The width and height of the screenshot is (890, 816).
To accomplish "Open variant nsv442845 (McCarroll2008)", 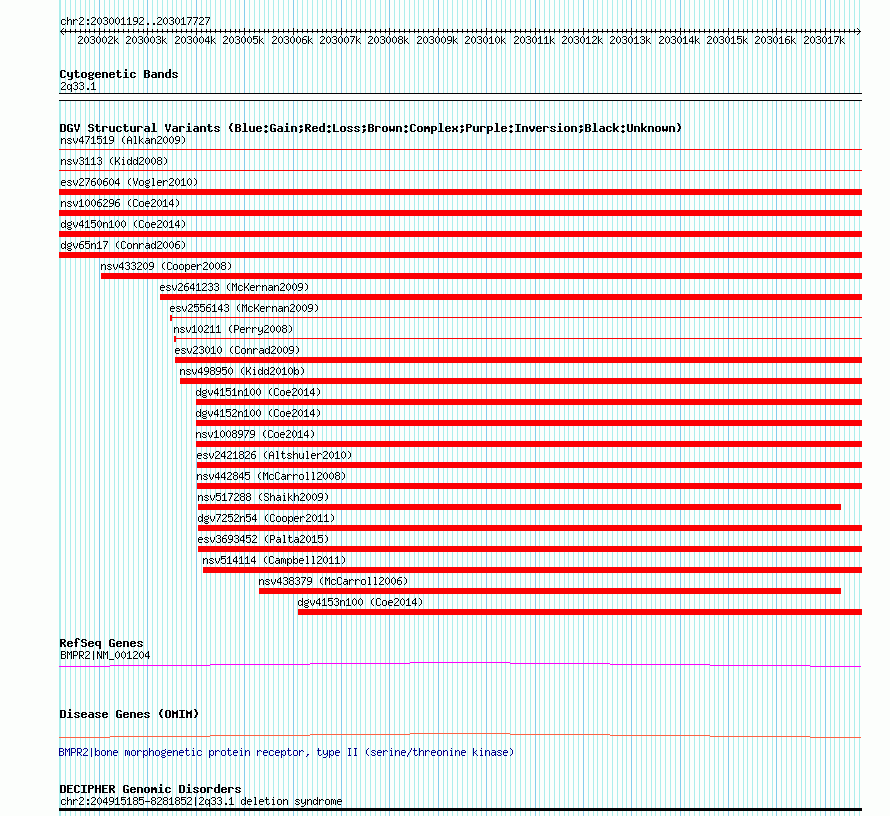I will (x=271, y=476).
